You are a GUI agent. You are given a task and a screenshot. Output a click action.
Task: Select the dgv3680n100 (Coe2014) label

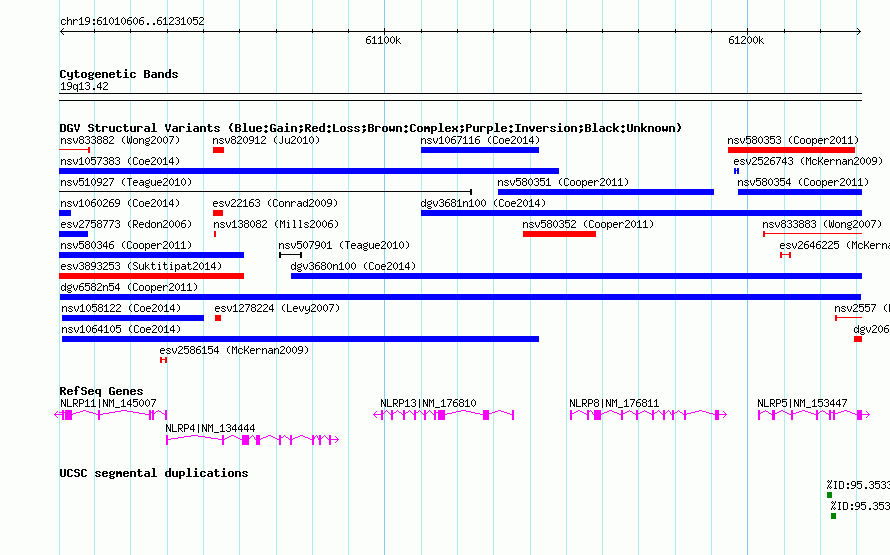pos(353,266)
